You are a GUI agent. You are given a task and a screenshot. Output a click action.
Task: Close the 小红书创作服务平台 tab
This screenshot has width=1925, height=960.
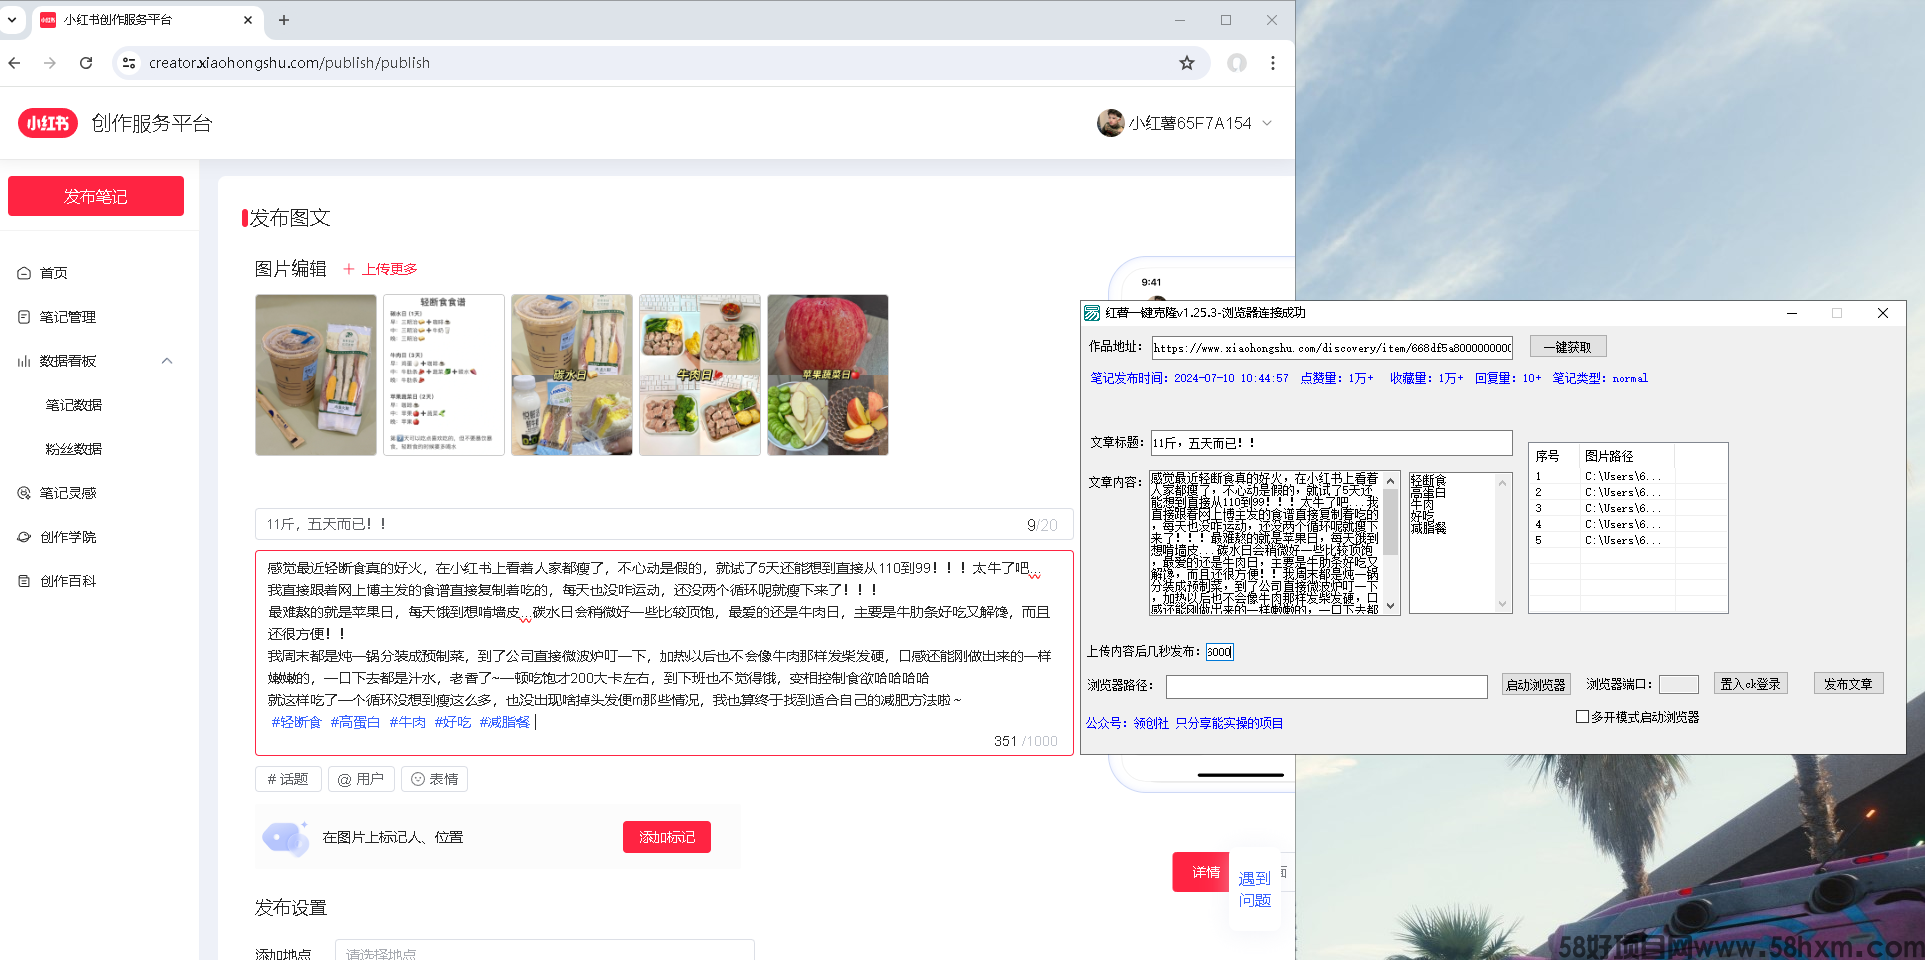tap(248, 20)
